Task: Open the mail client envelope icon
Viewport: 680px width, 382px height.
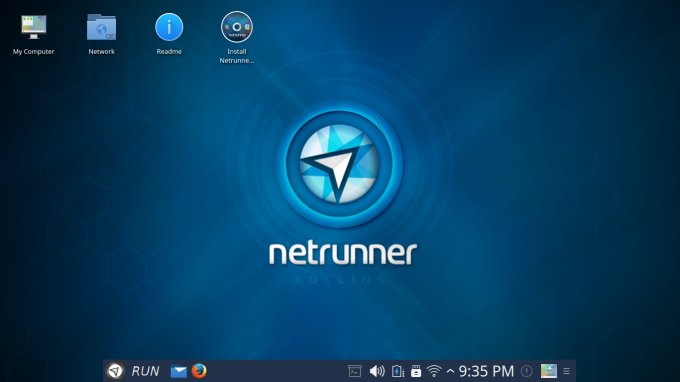Action: [178, 372]
